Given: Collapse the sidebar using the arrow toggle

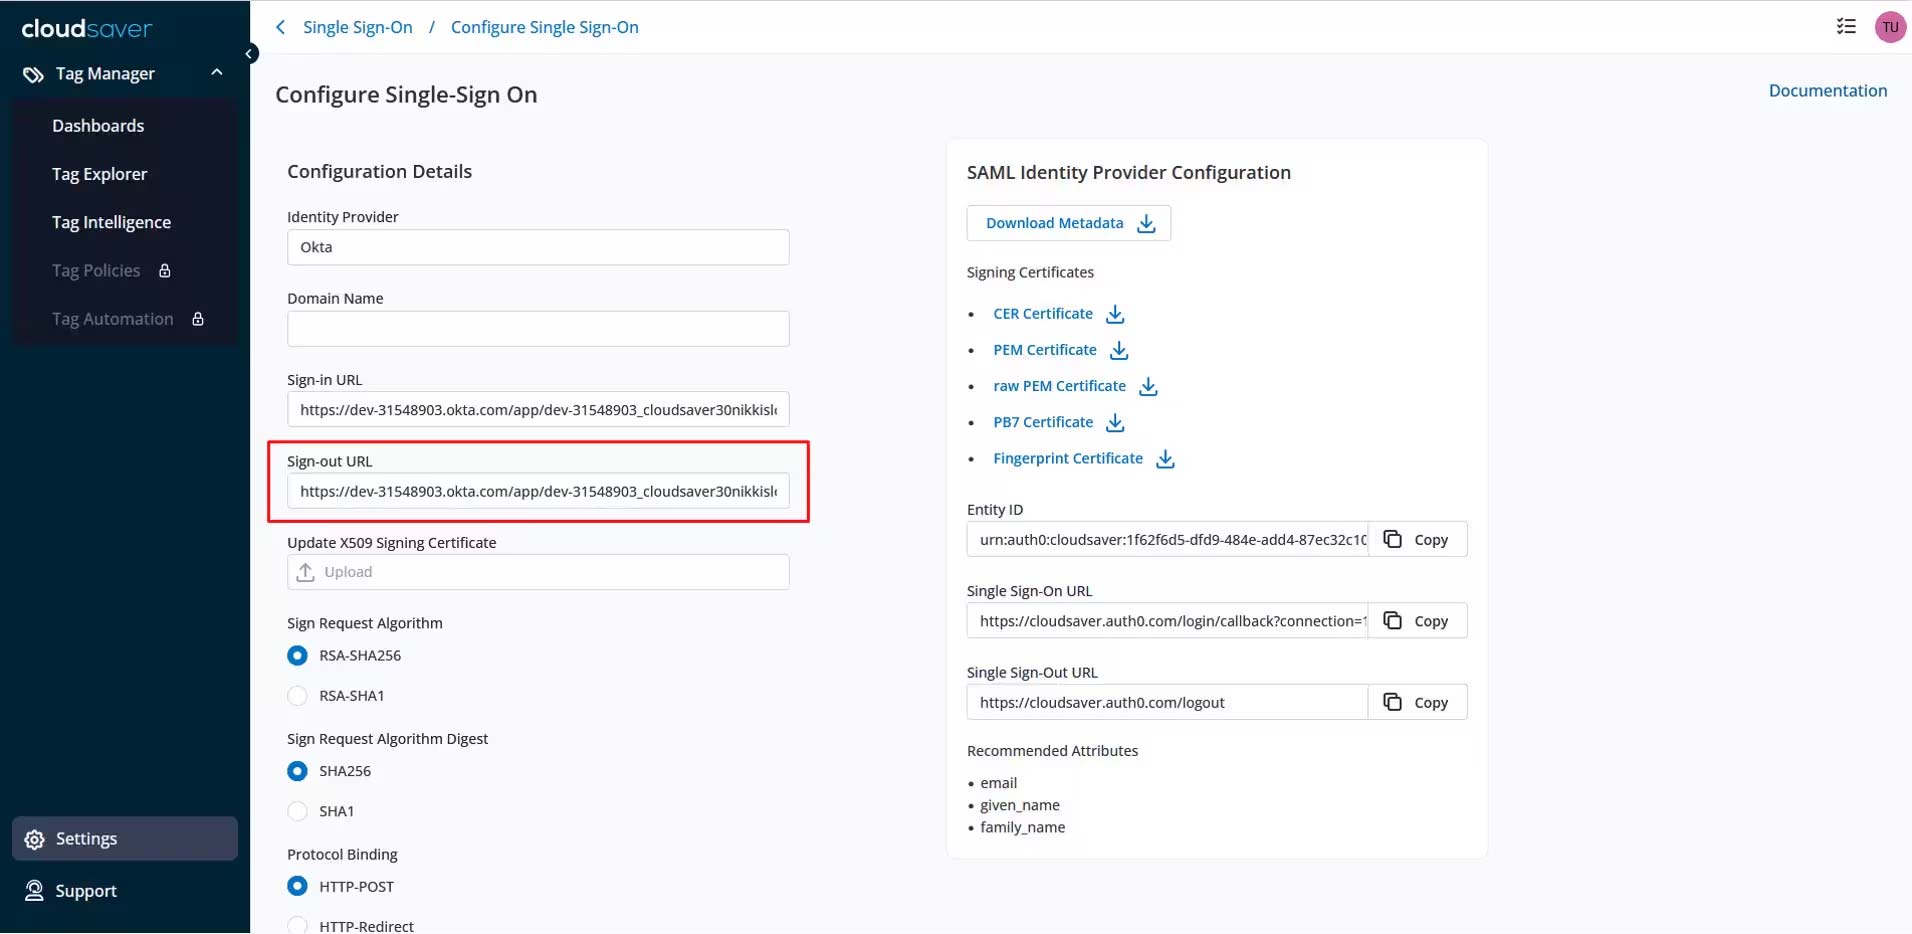Looking at the screenshot, I should pos(250,54).
